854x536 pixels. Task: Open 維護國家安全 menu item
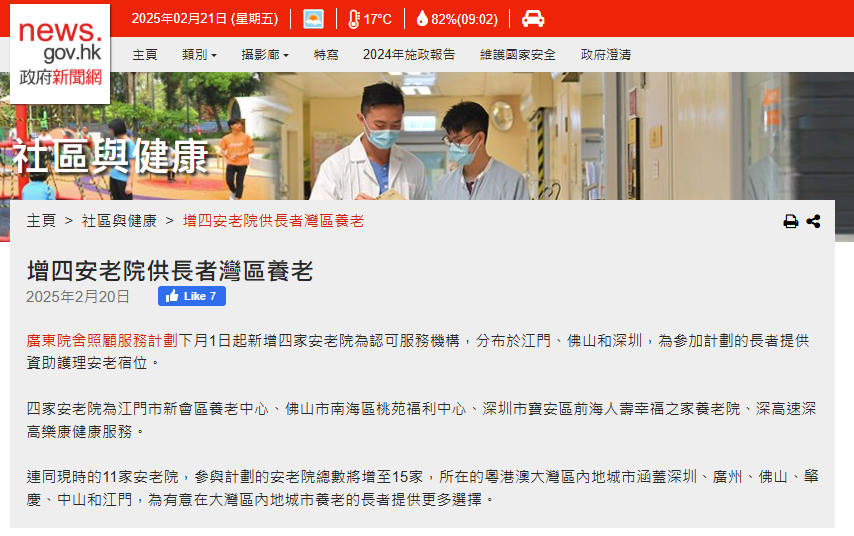pos(518,55)
